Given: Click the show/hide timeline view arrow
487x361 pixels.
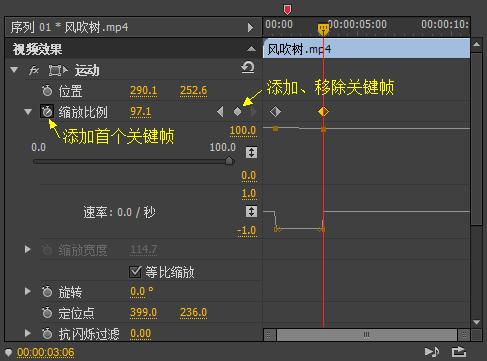Looking at the screenshot, I should pyautogui.click(x=250, y=27).
